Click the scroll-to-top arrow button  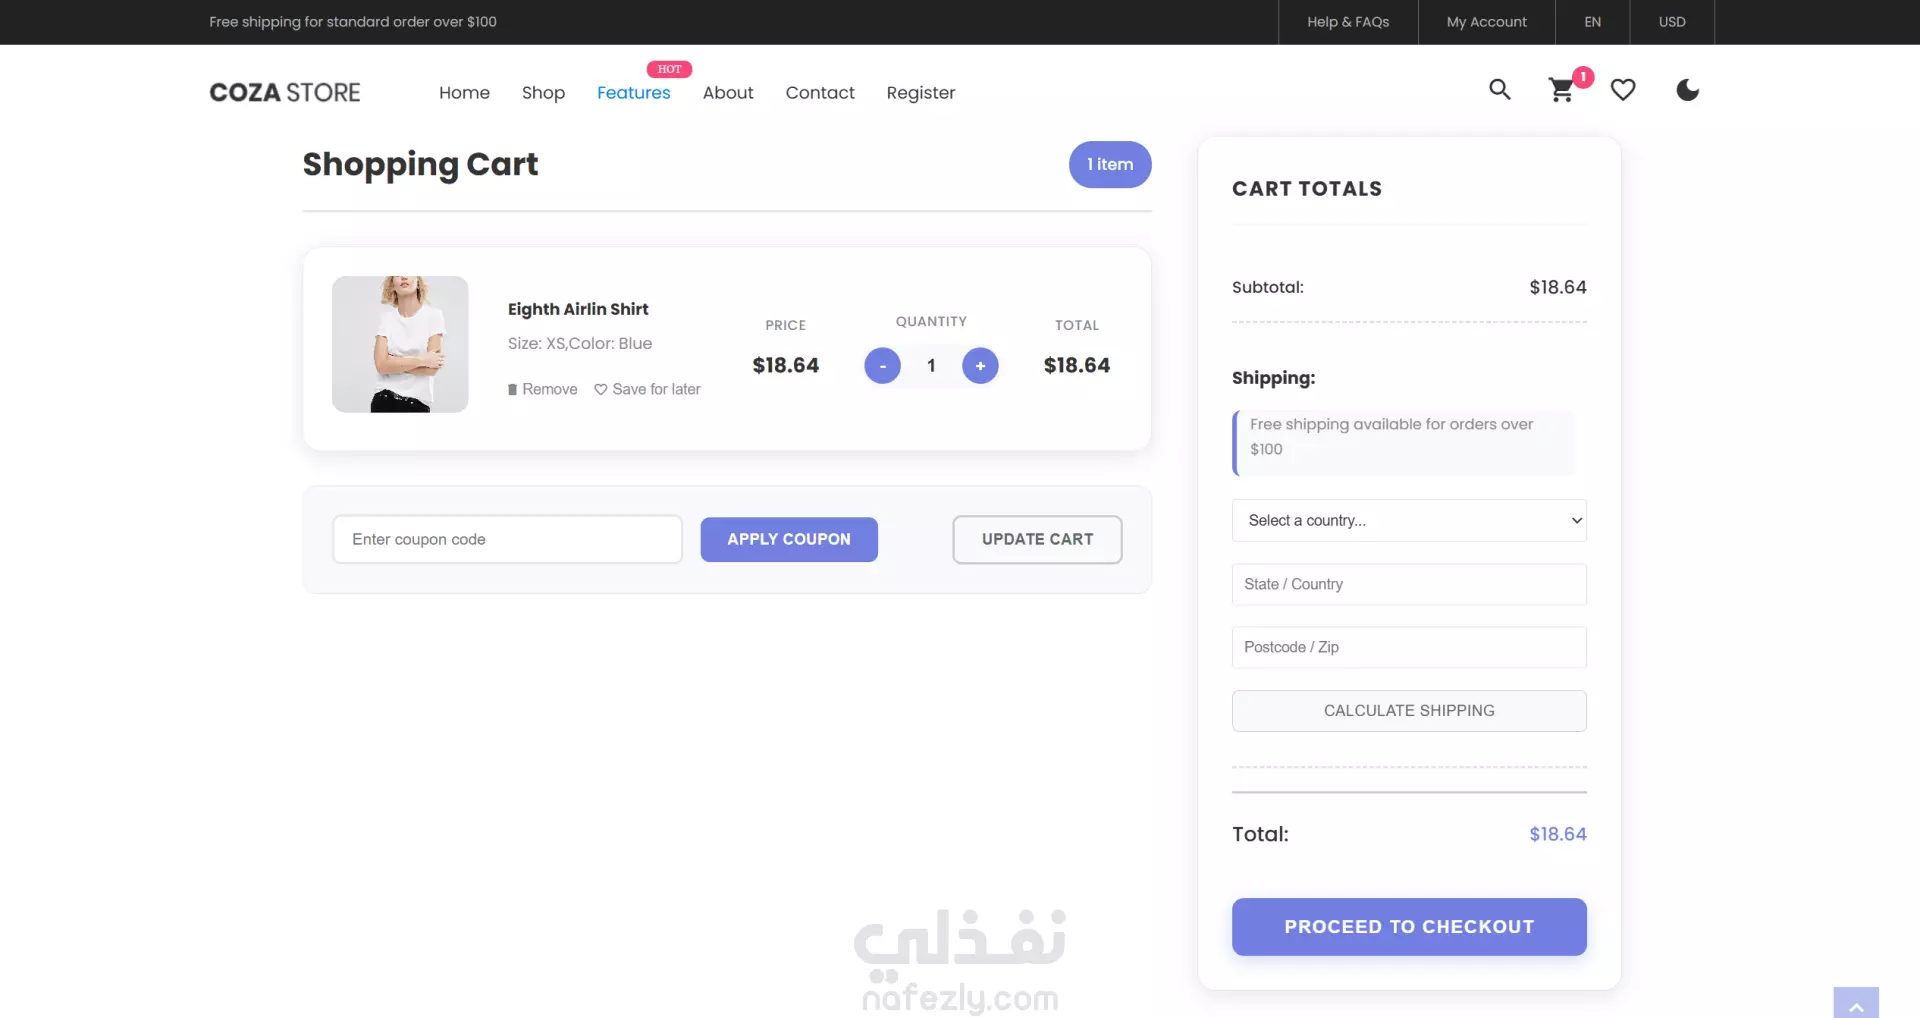tap(1856, 1003)
